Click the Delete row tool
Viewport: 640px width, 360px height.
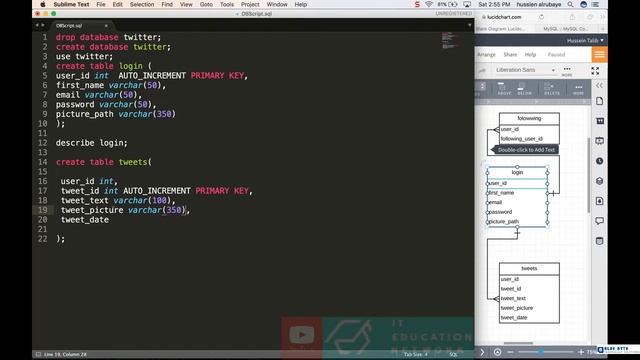[551, 89]
